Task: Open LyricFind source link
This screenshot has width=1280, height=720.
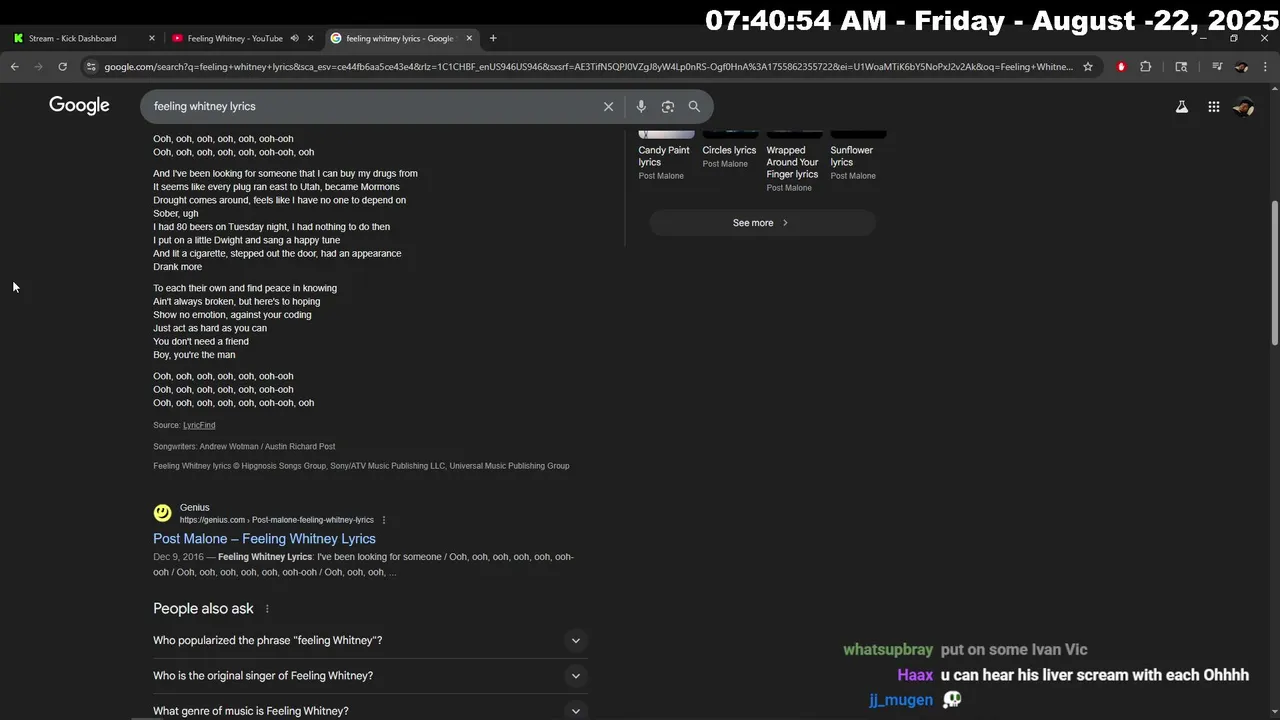Action: [x=199, y=425]
